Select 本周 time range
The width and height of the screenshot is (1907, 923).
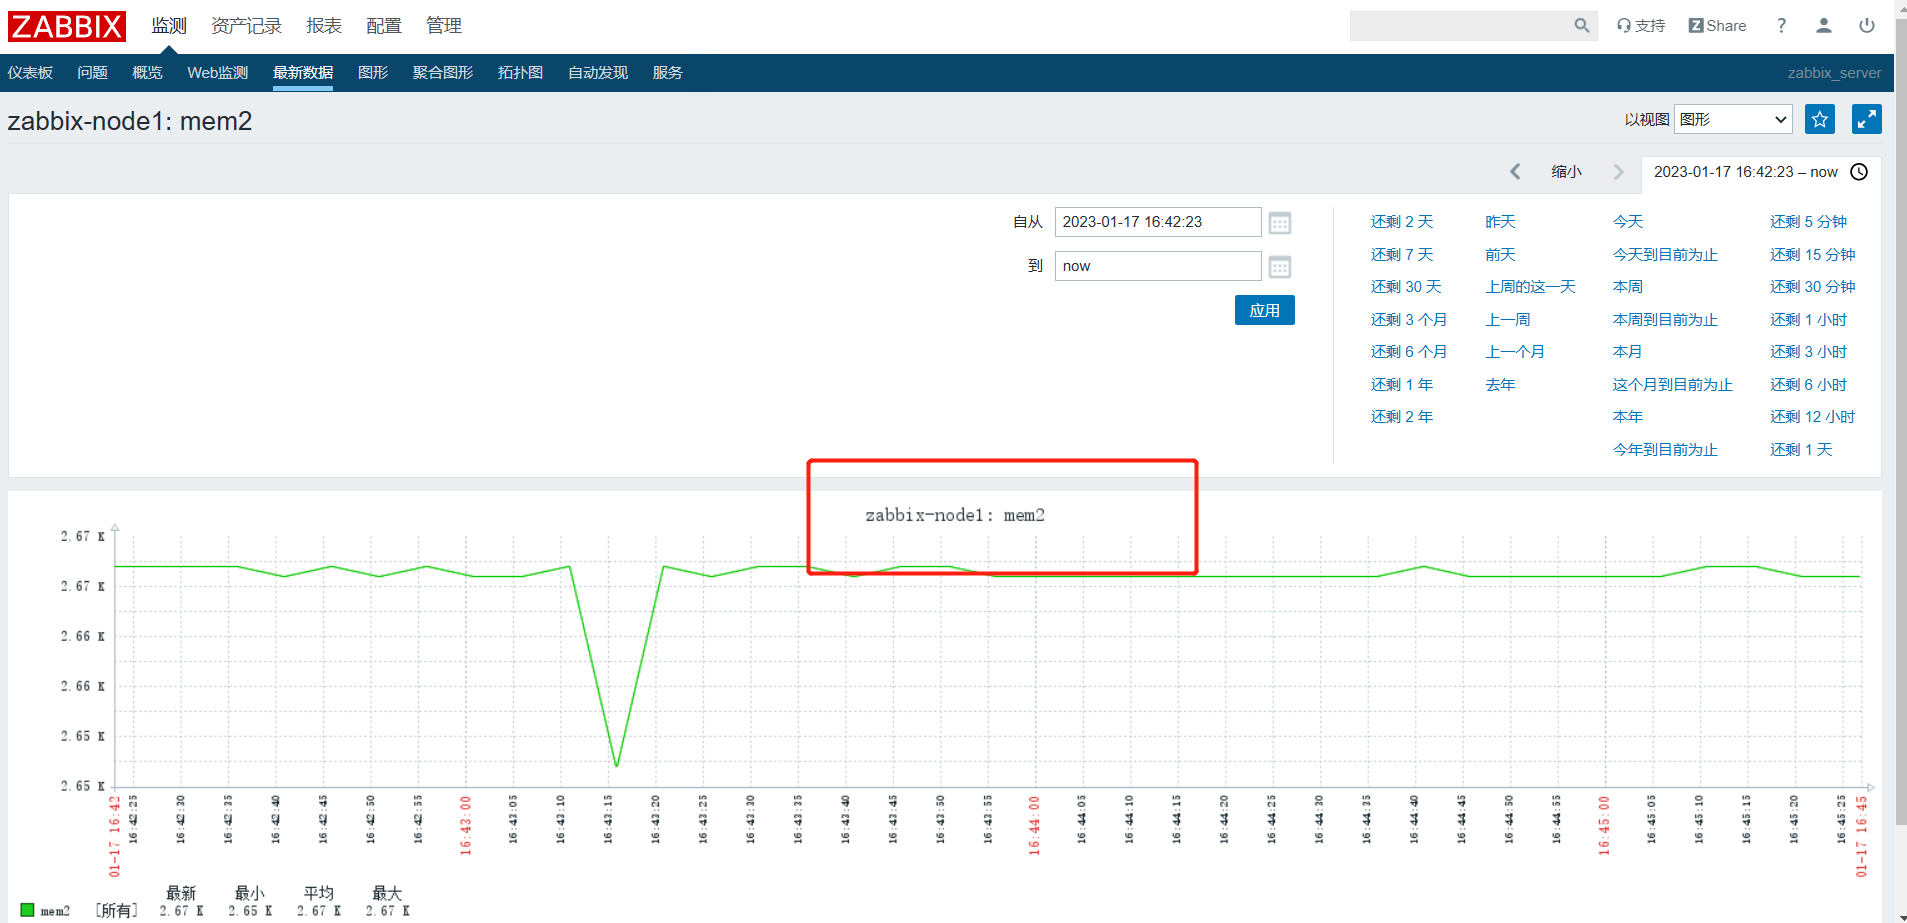(1628, 287)
